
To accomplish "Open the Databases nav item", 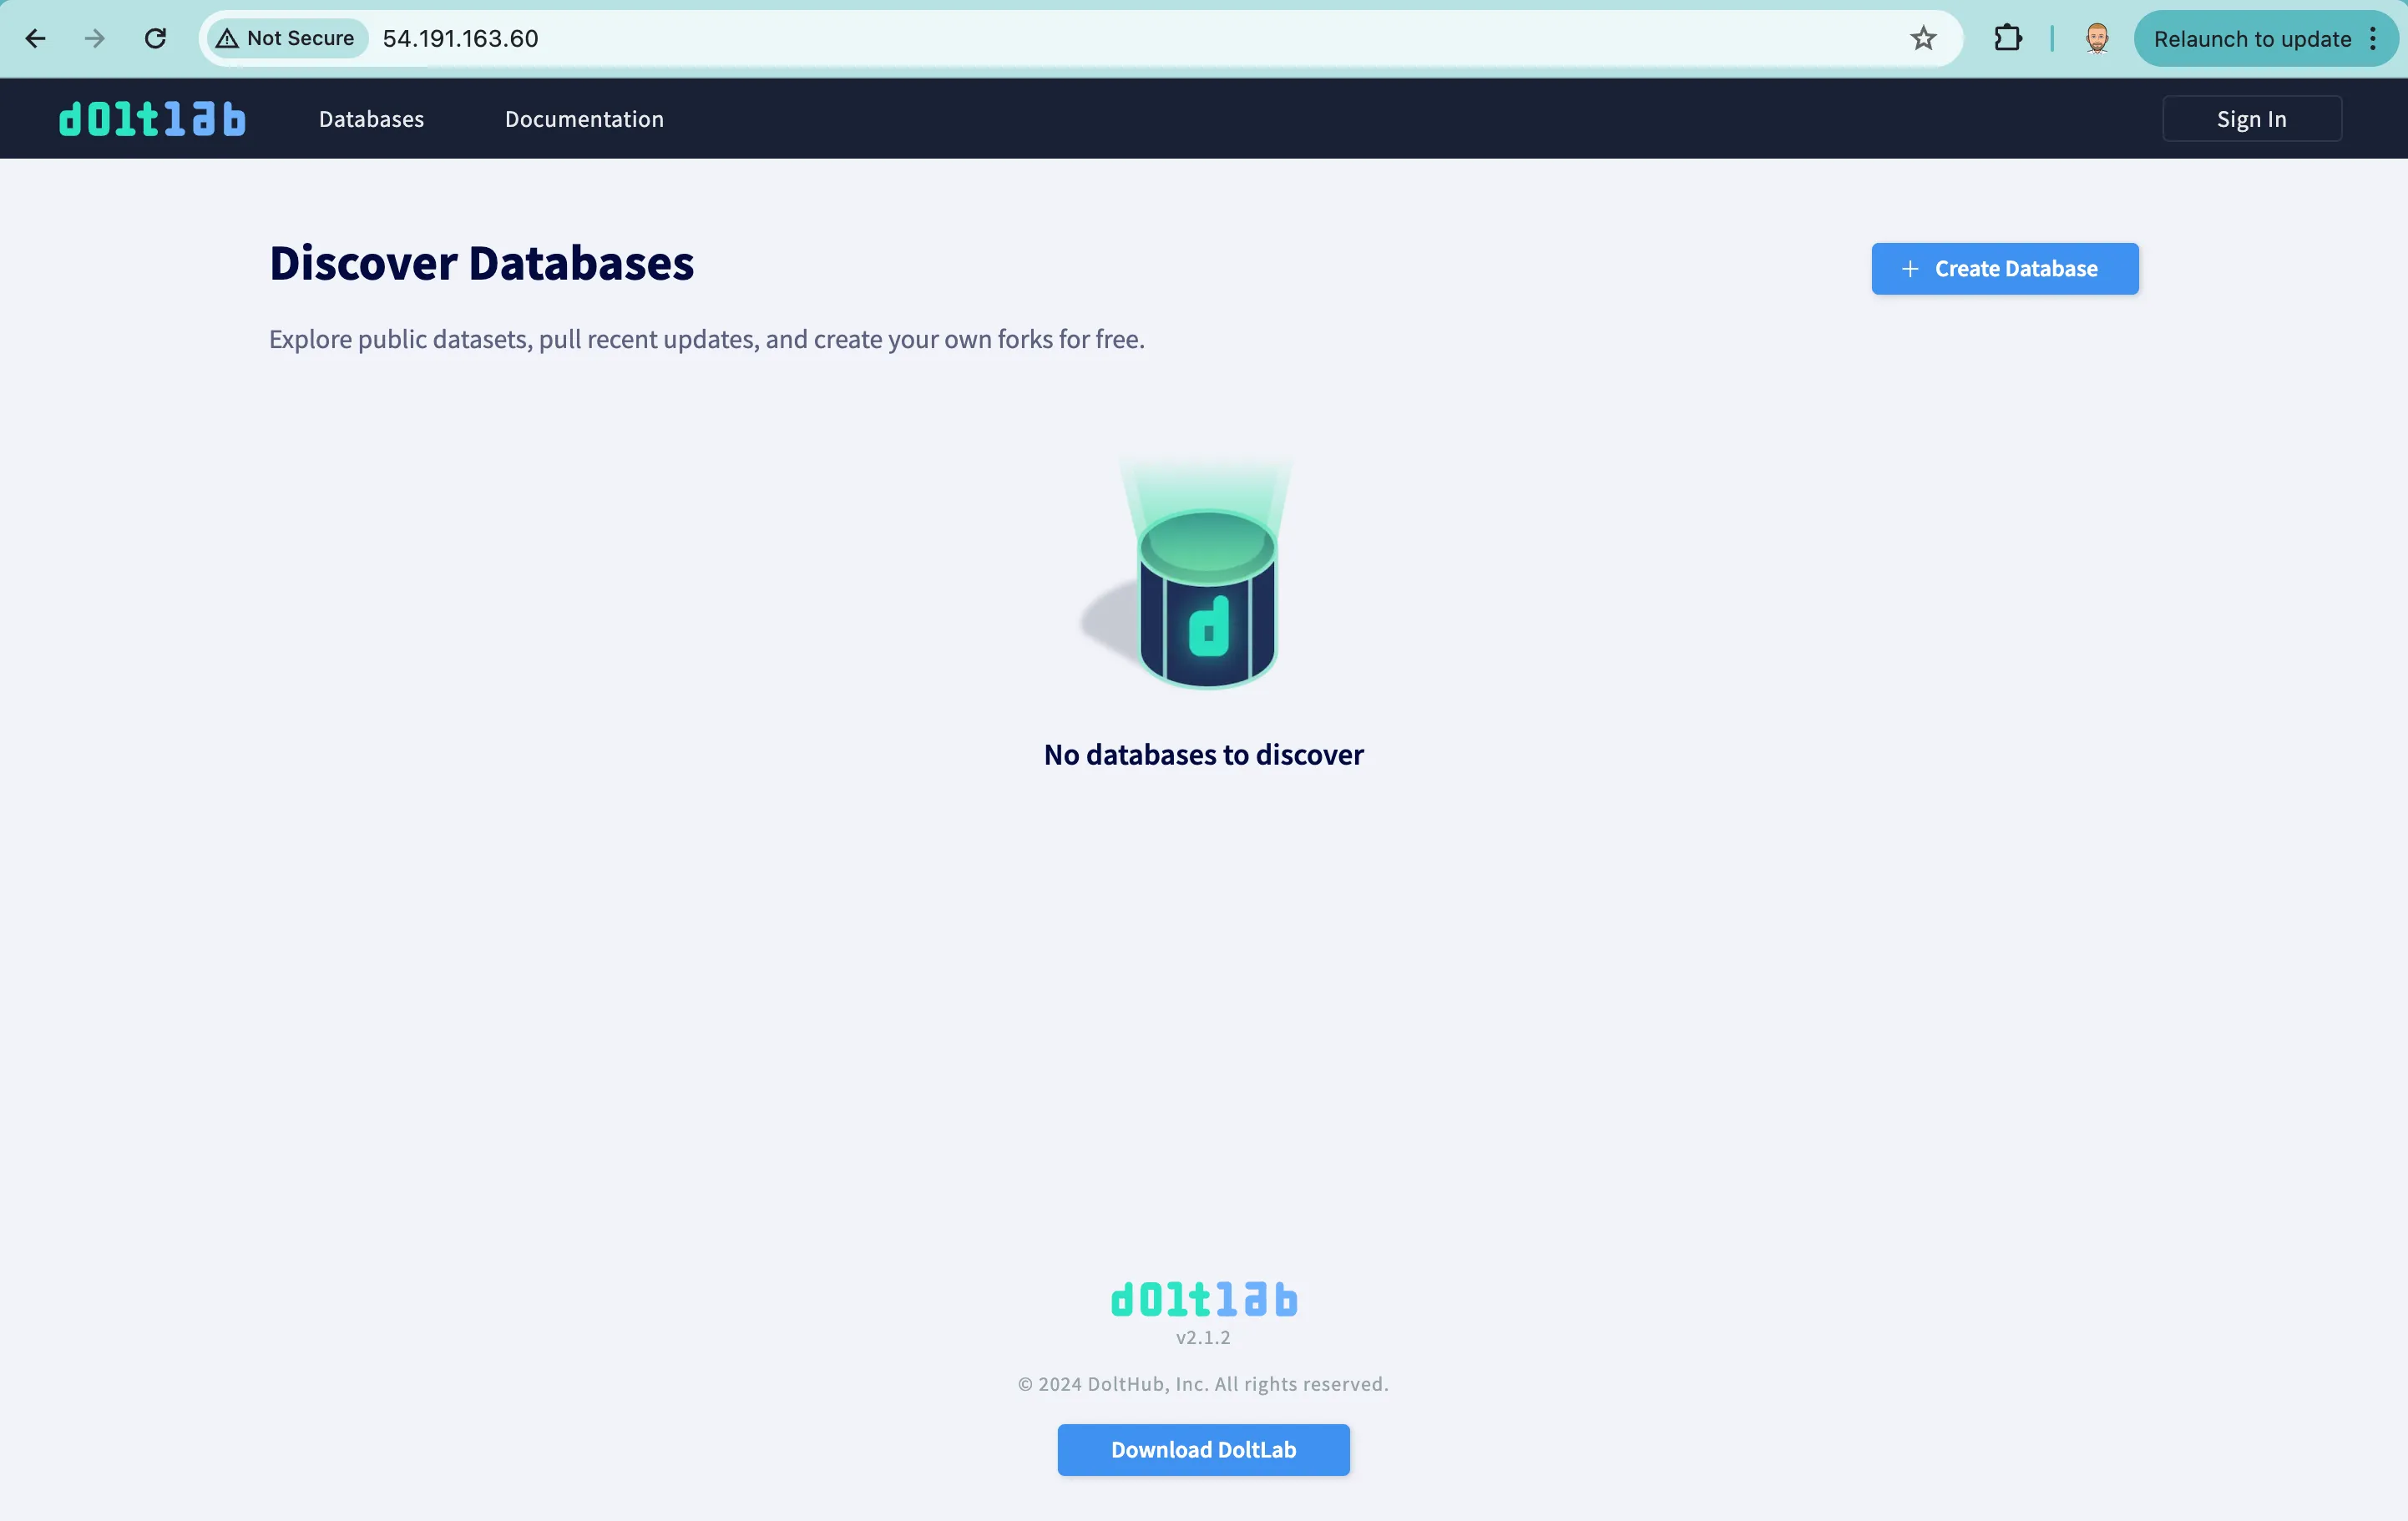I will click(371, 119).
